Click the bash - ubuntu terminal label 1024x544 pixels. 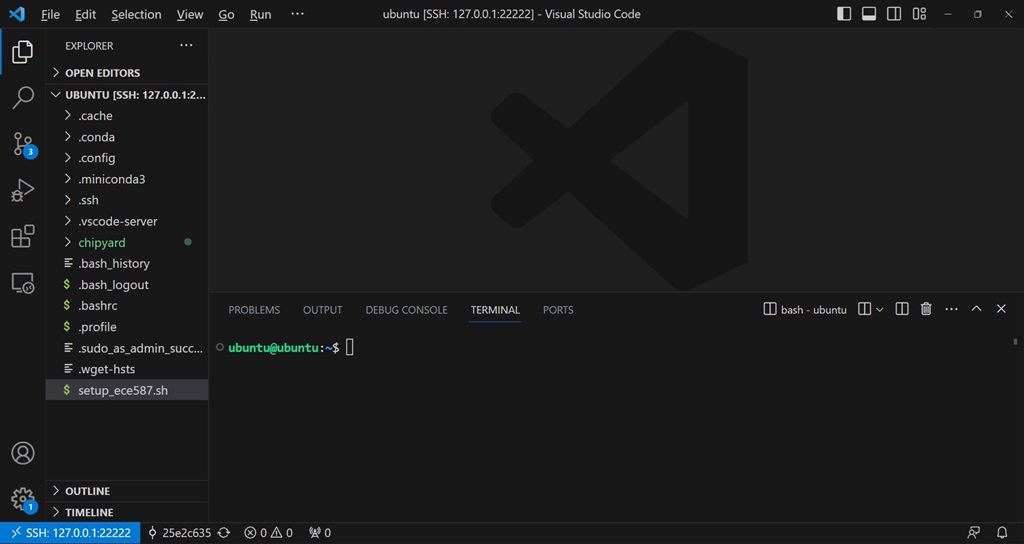[x=805, y=310]
